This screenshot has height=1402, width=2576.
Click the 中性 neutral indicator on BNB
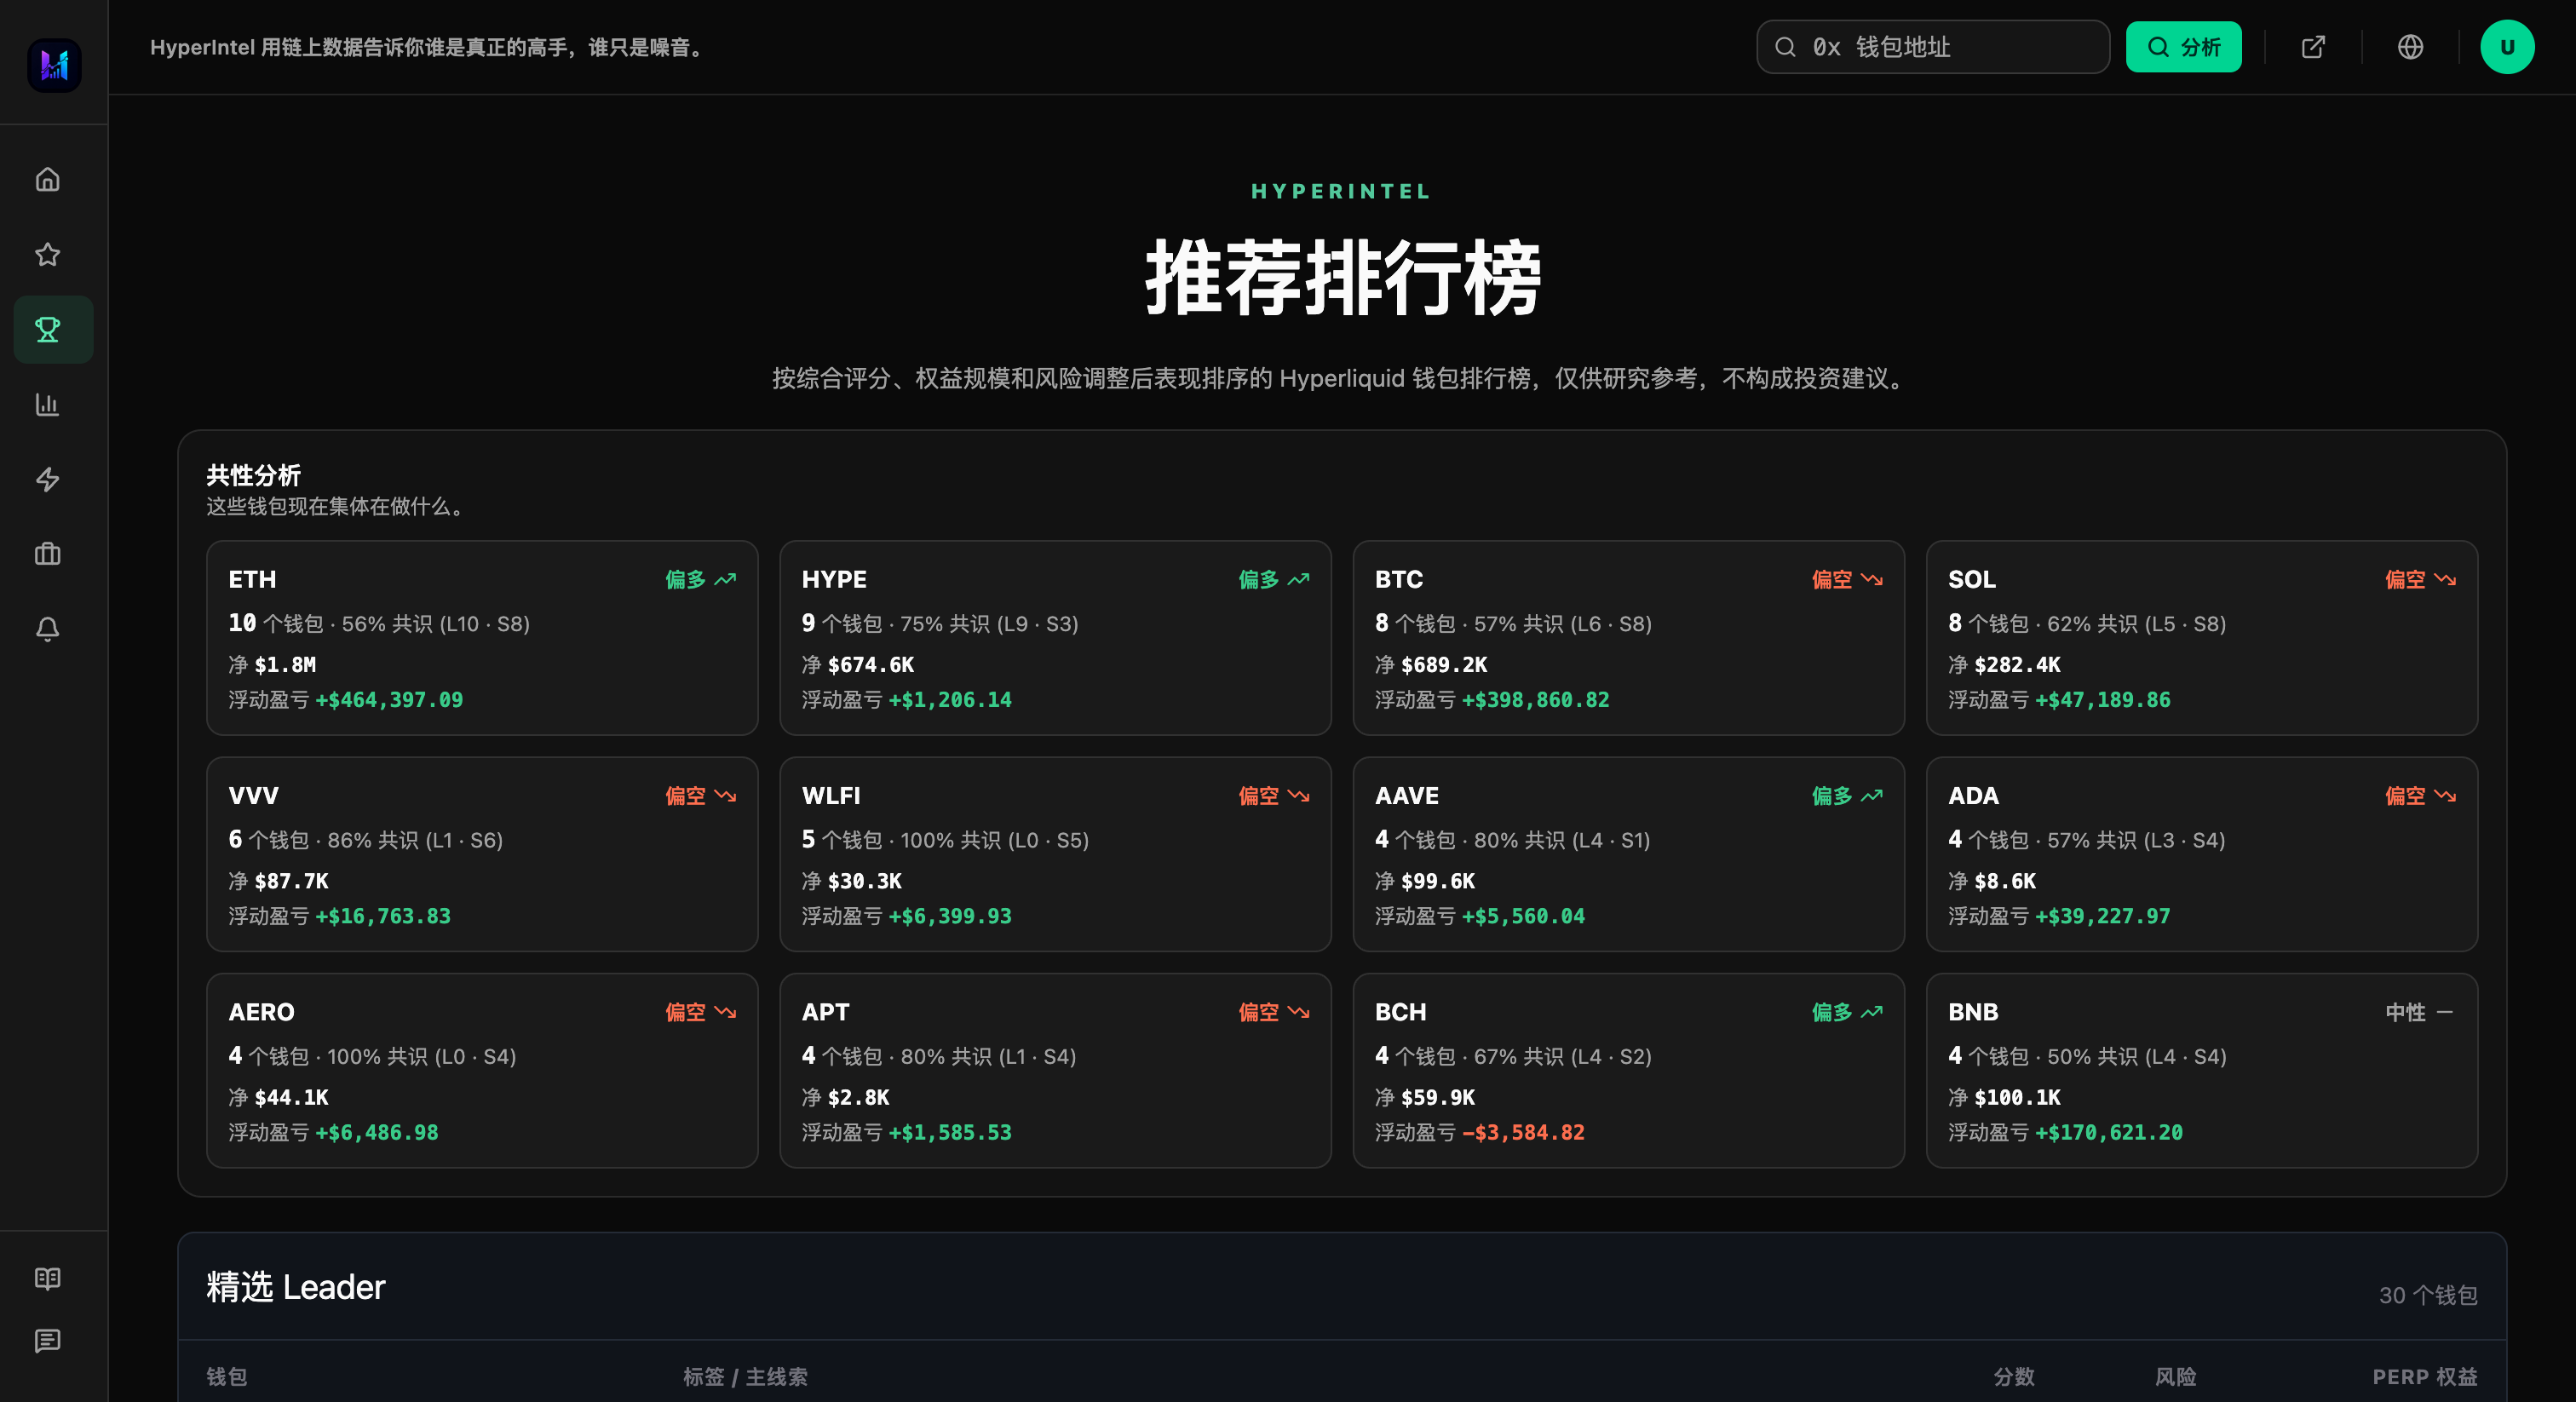point(2420,1012)
